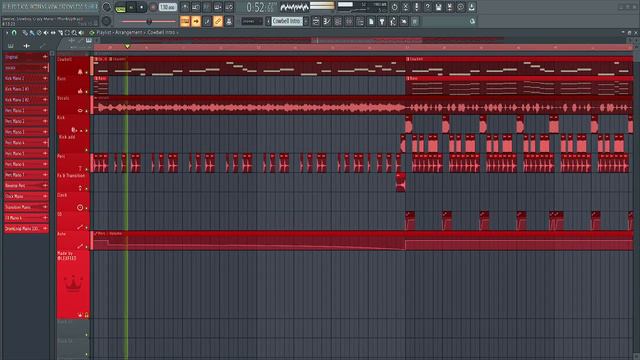Screen dimensions: 640x360
Task: Select 'Perc Mane 1' picker item
Action: 26,111
